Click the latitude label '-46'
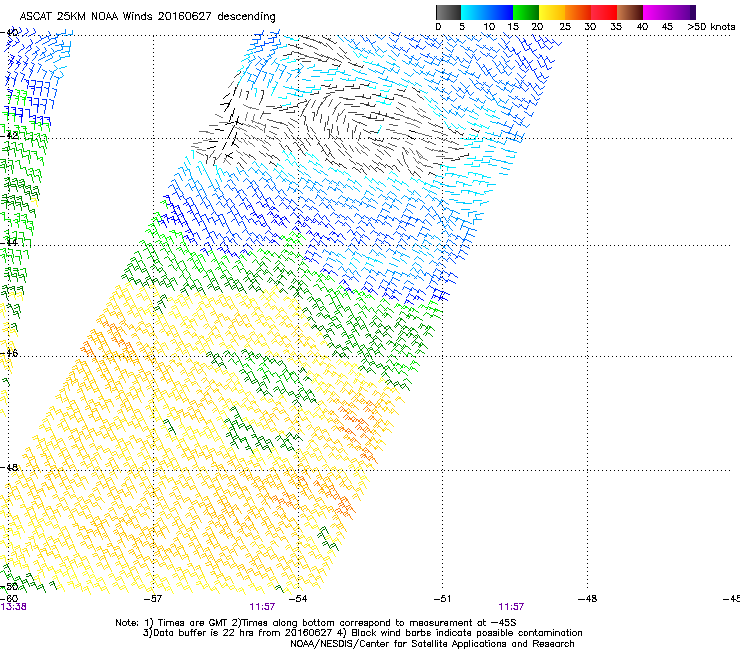This screenshot has width=740, height=650. 9,353
